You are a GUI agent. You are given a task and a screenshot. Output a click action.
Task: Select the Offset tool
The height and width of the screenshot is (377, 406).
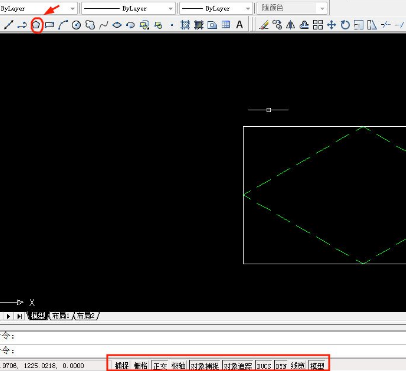coord(304,25)
